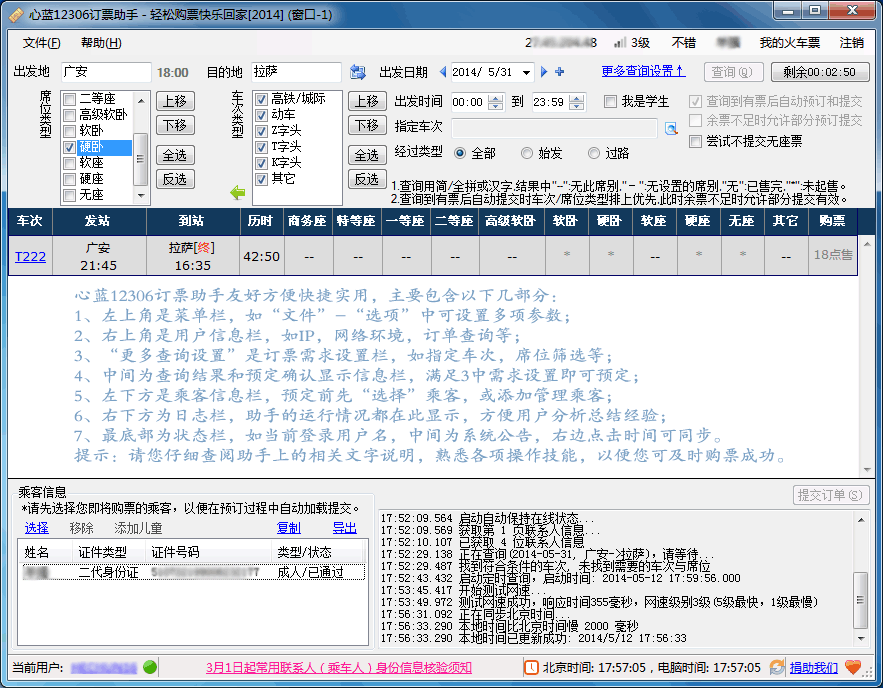Image resolution: width=883 pixels, height=688 pixels.
Task: Select 全部 pass-through type
Action: pyautogui.click(x=460, y=153)
